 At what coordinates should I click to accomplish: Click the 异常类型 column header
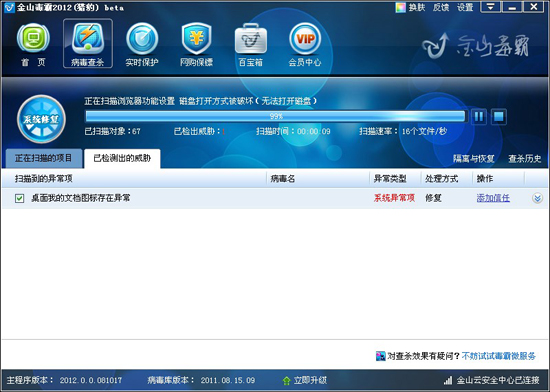click(x=395, y=179)
